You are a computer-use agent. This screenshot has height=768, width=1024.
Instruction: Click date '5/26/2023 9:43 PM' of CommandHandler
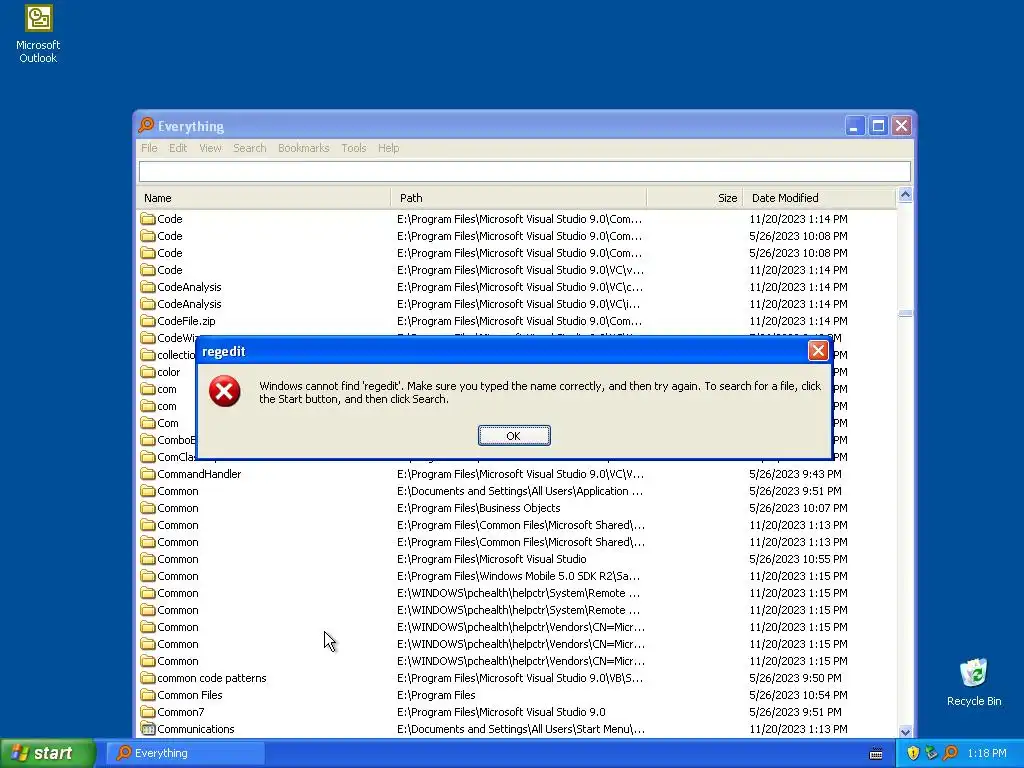(795, 473)
